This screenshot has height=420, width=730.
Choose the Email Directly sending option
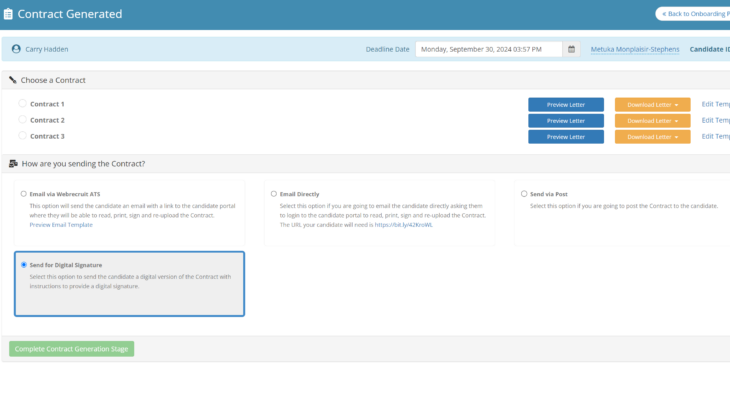tap(274, 194)
